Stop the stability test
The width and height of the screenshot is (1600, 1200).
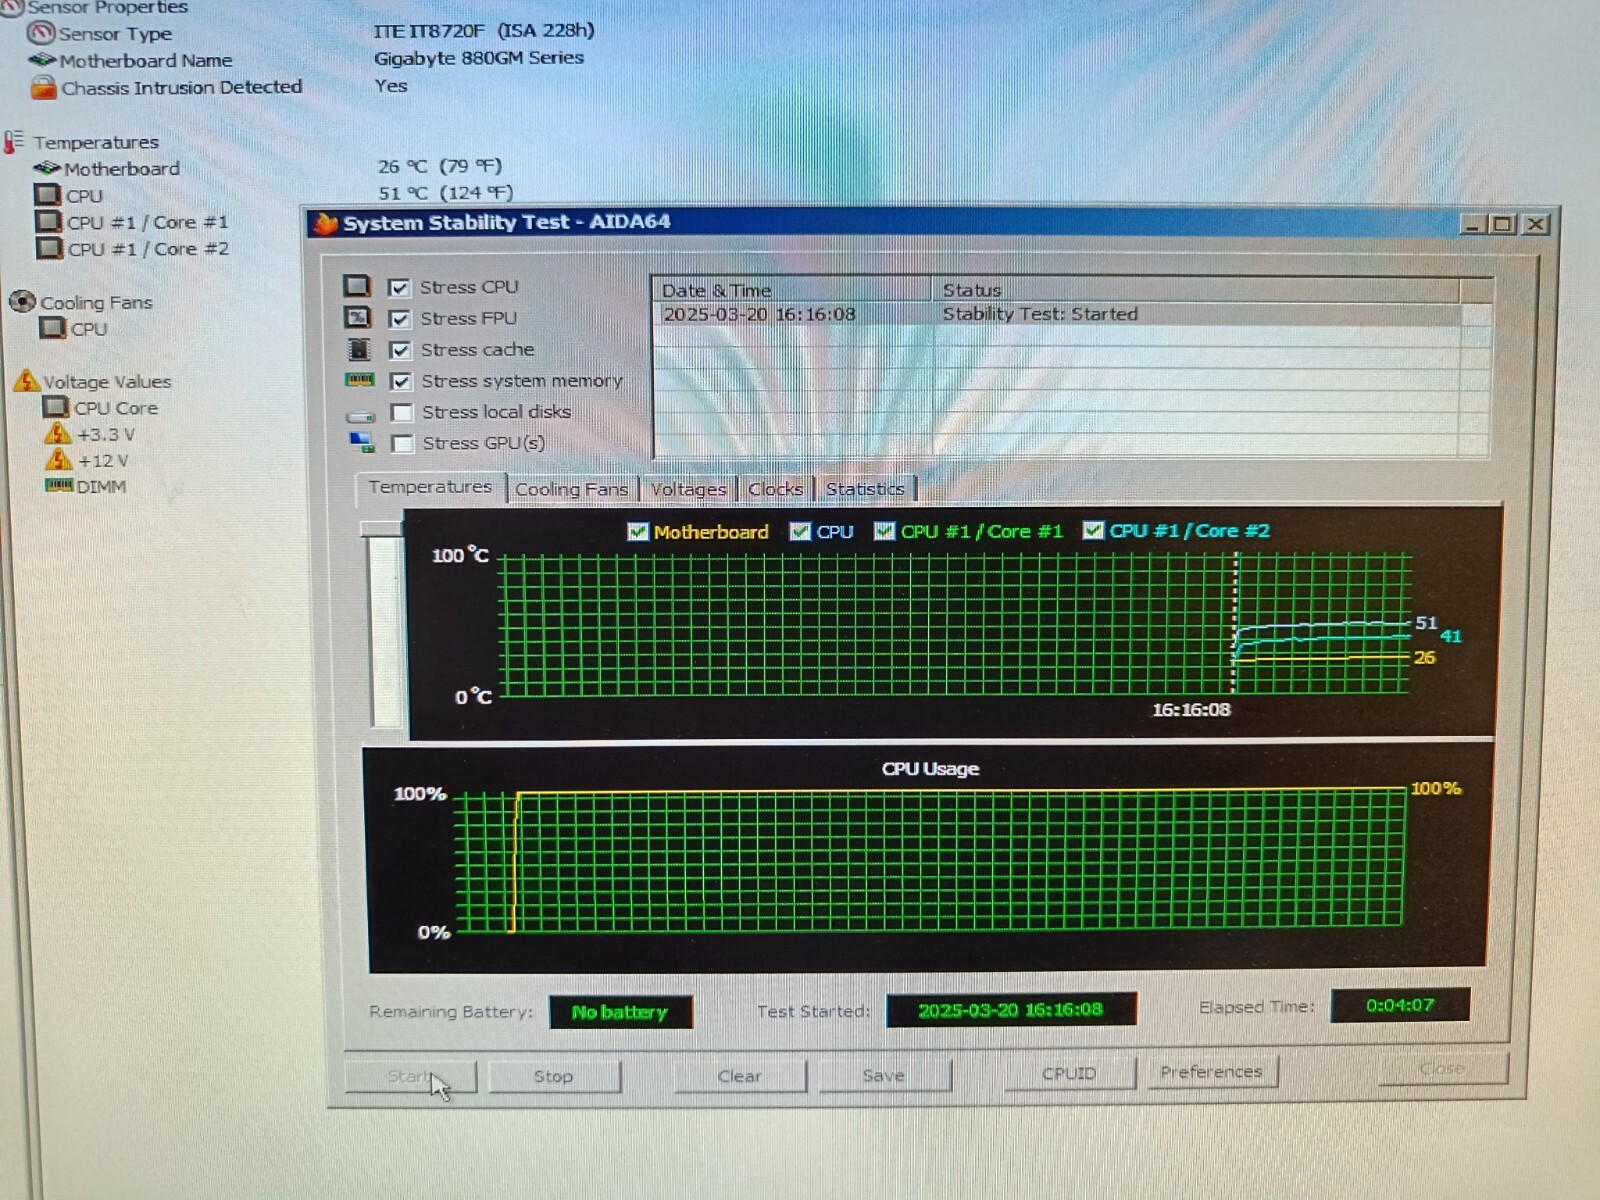coord(554,1076)
